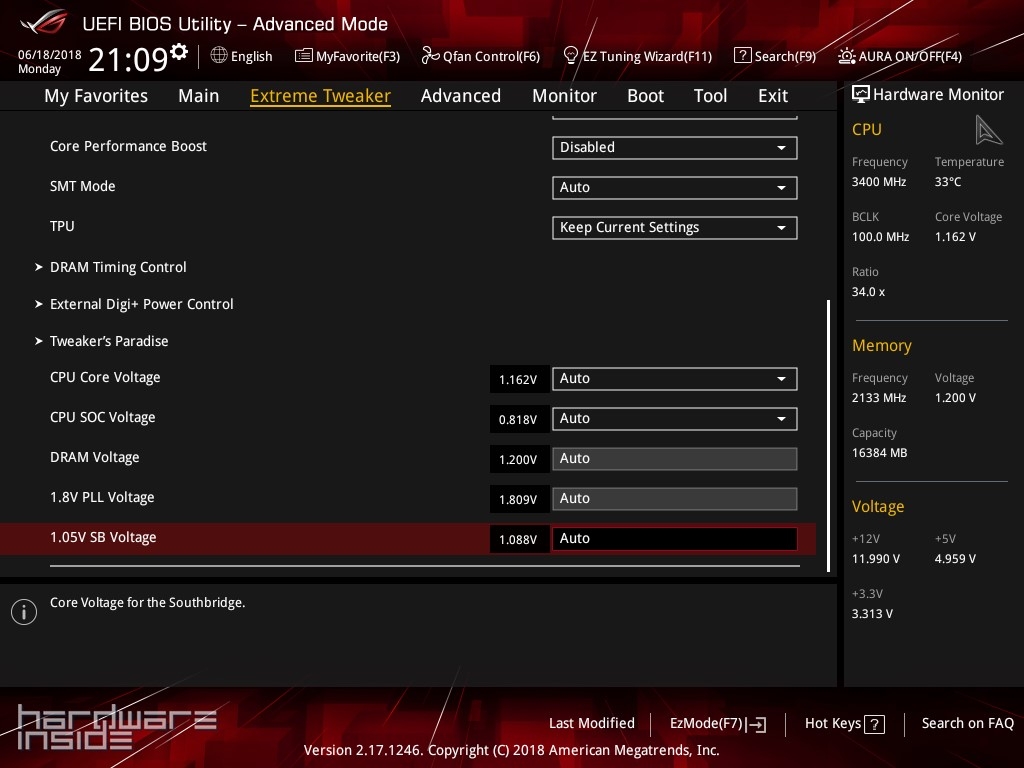Click the Hot Keys question mark icon
Screen dimensions: 1024x768
coord(874,724)
